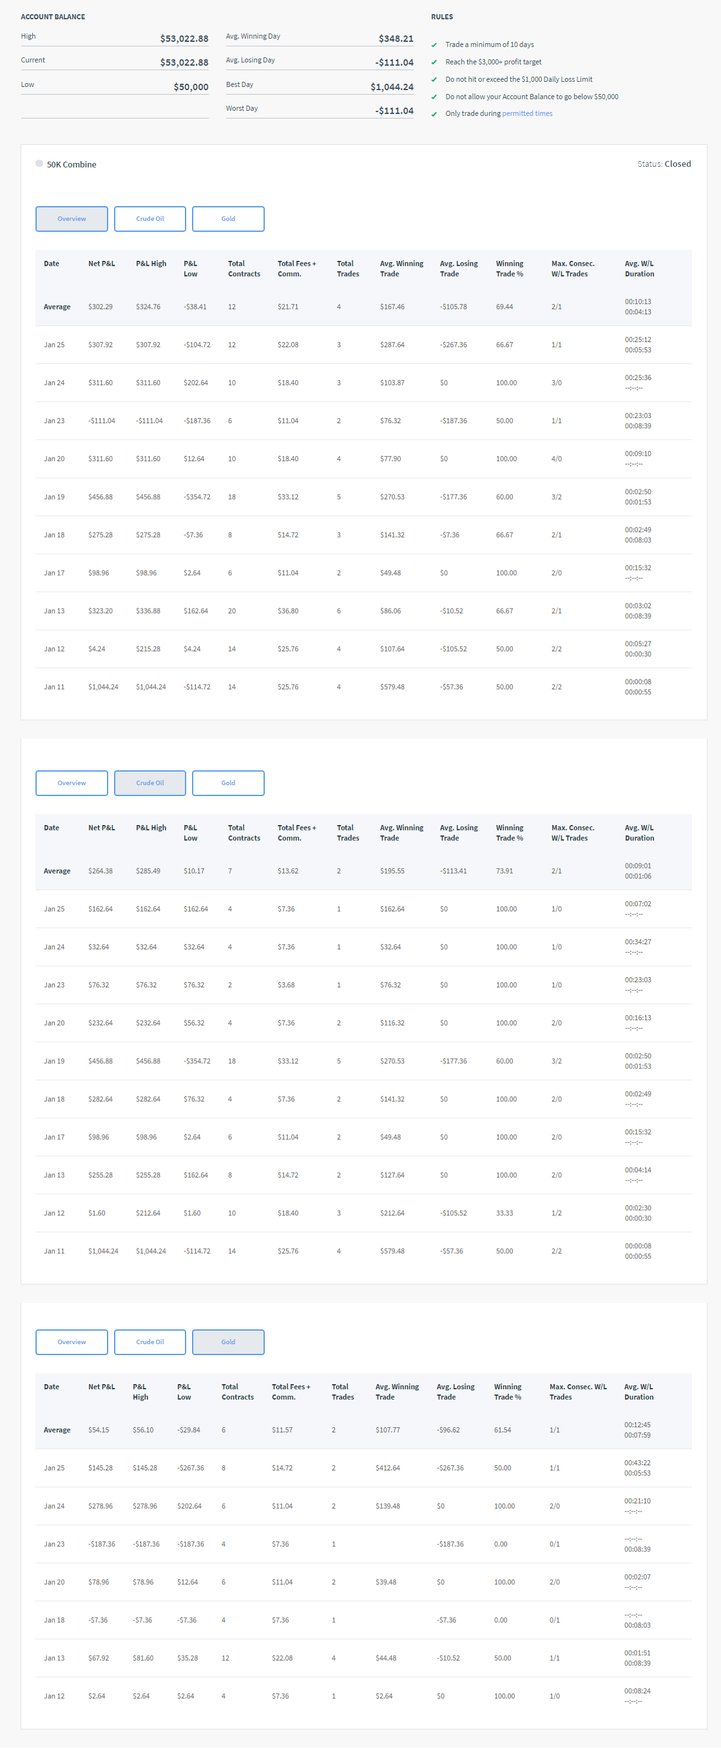
Task: Click checkmark beside the $1,000 Daily Loss Limit rule
Action: 434,79
